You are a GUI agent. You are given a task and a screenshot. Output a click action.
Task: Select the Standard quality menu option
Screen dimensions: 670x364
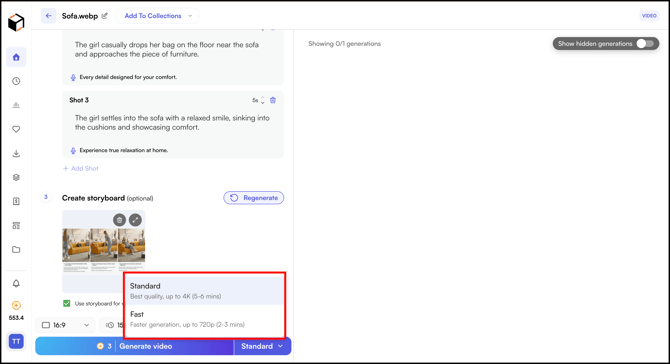204,291
